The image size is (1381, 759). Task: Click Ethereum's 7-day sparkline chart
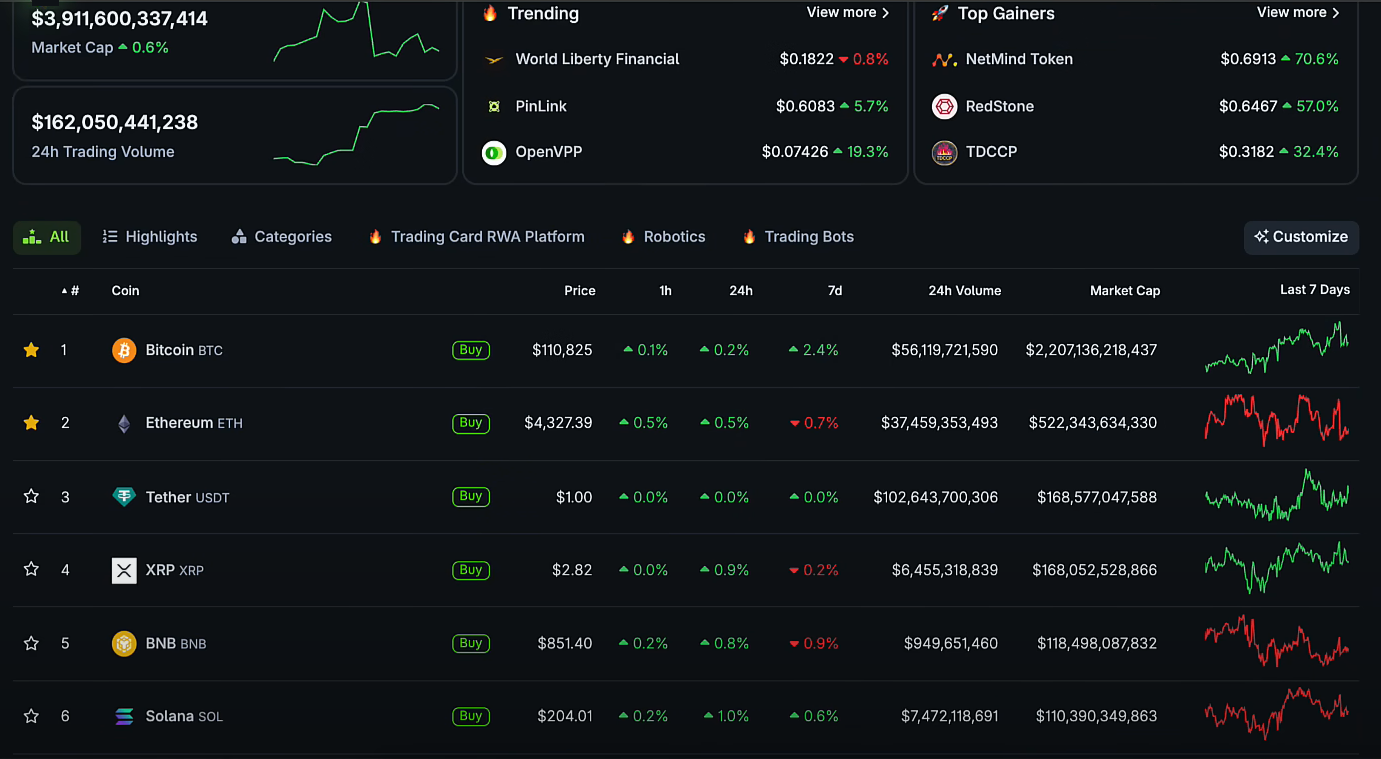[1277, 423]
